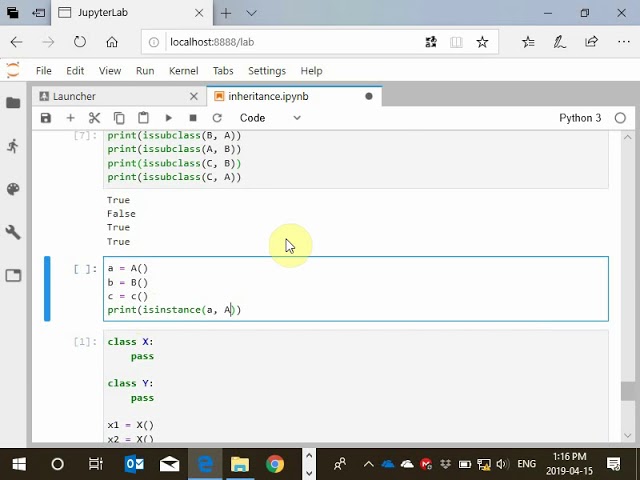Open the Run menu

pos(145,71)
